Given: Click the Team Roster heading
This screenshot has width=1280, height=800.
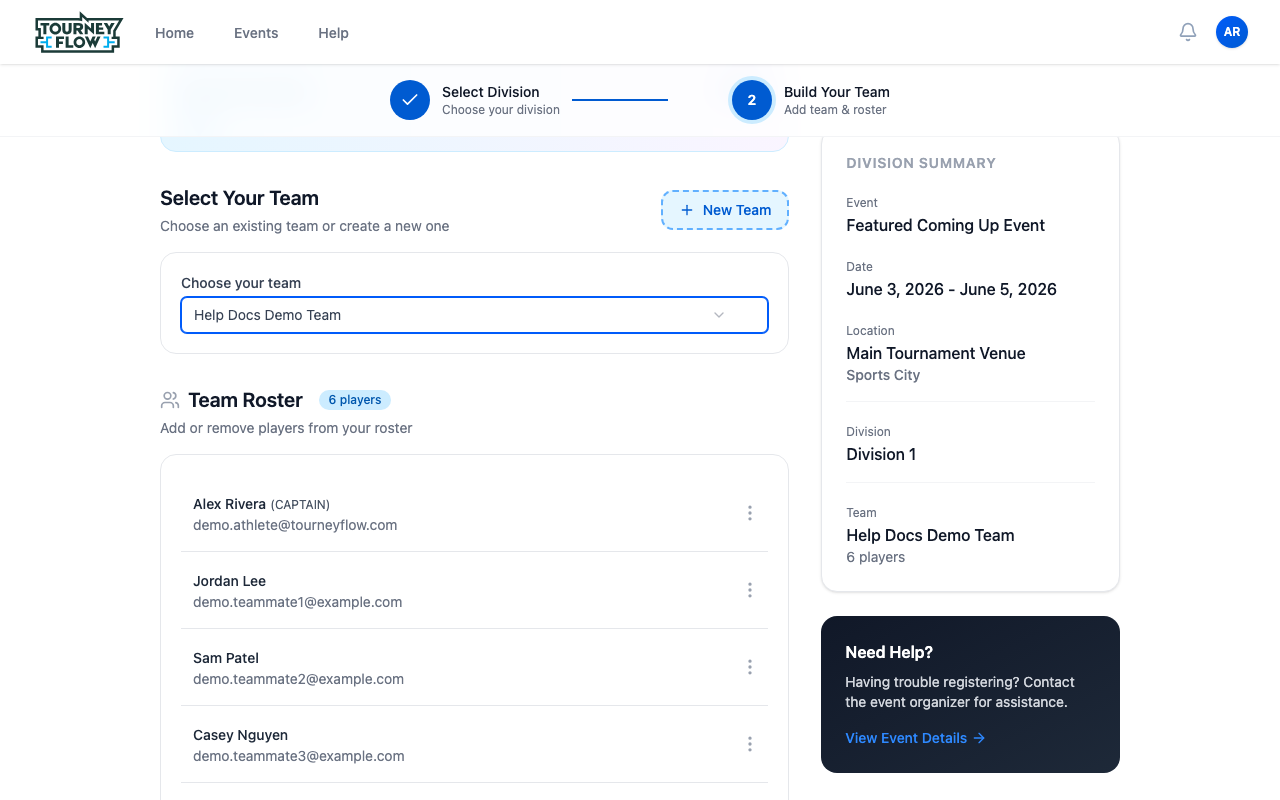Looking at the screenshot, I should click(x=245, y=400).
